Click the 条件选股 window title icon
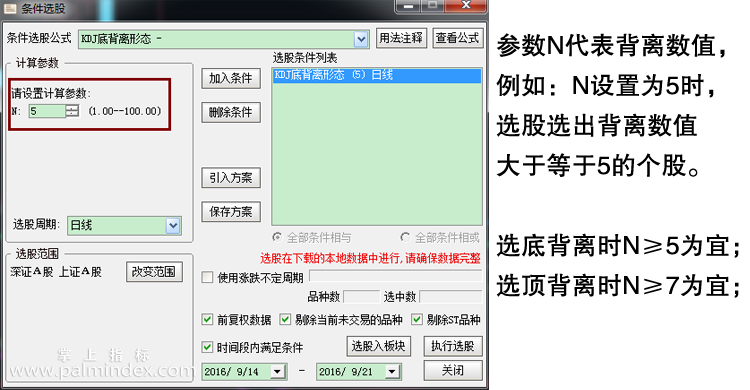 (x=10, y=8)
